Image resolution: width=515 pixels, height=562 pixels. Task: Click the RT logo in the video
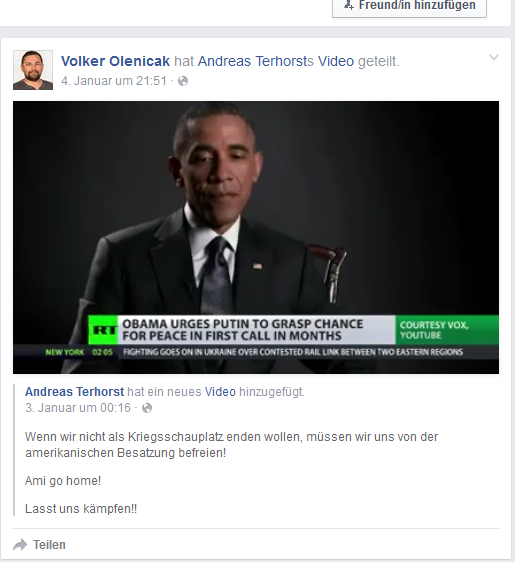pyautogui.click(x=103, y=330)
